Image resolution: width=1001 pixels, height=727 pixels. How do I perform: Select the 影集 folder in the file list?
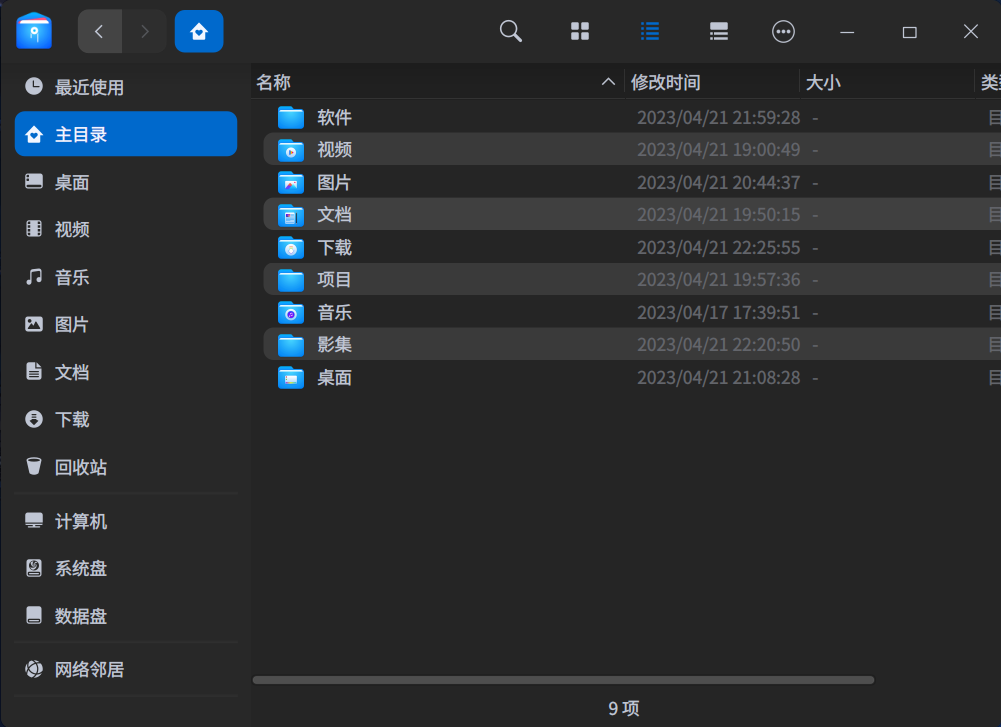[x=335, y=344]
